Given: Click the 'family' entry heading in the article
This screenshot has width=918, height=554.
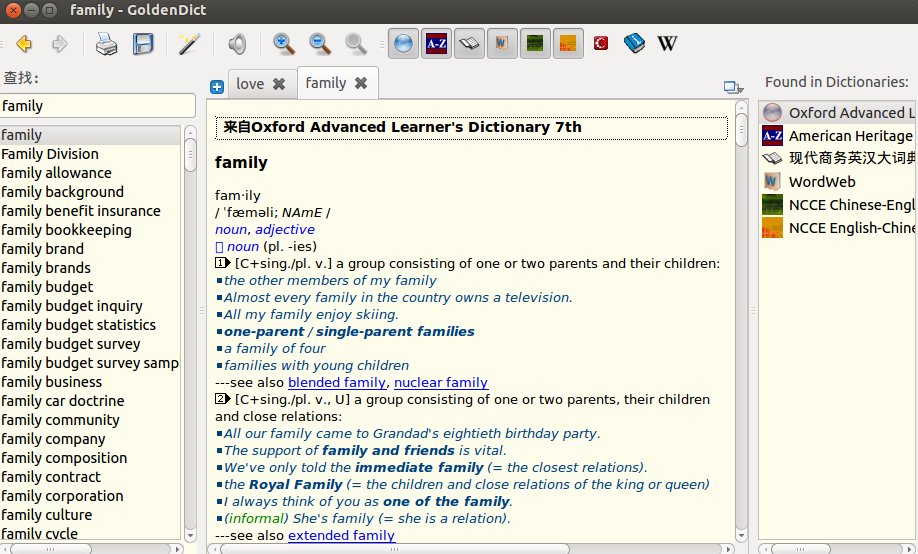Looking at the screenshot, I should [x=241, y=162].
